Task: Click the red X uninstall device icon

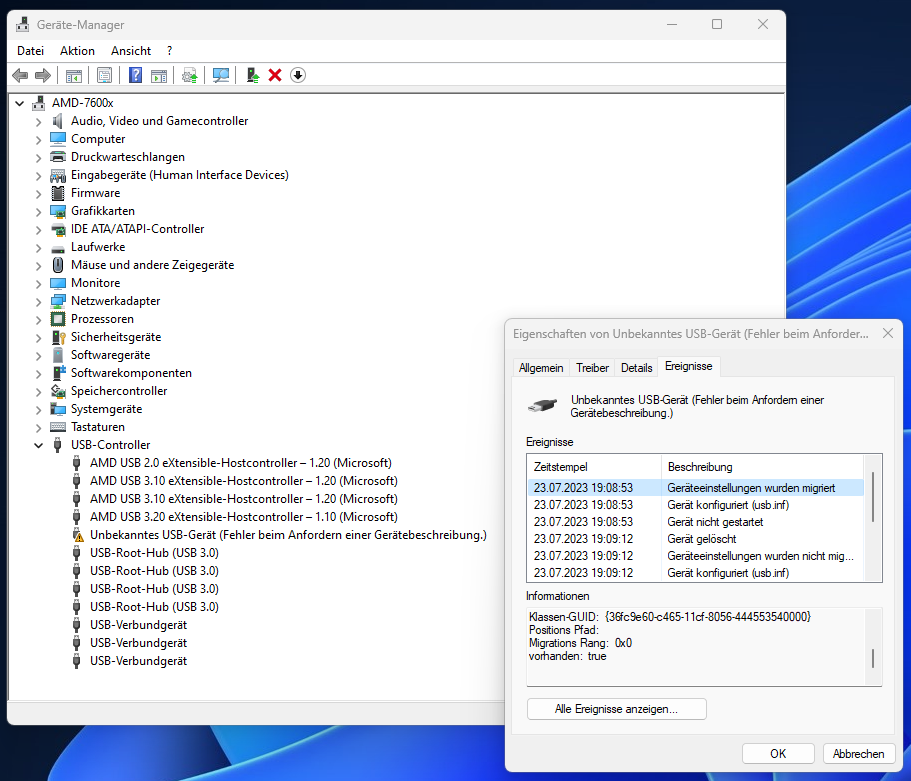Action: 275,75
